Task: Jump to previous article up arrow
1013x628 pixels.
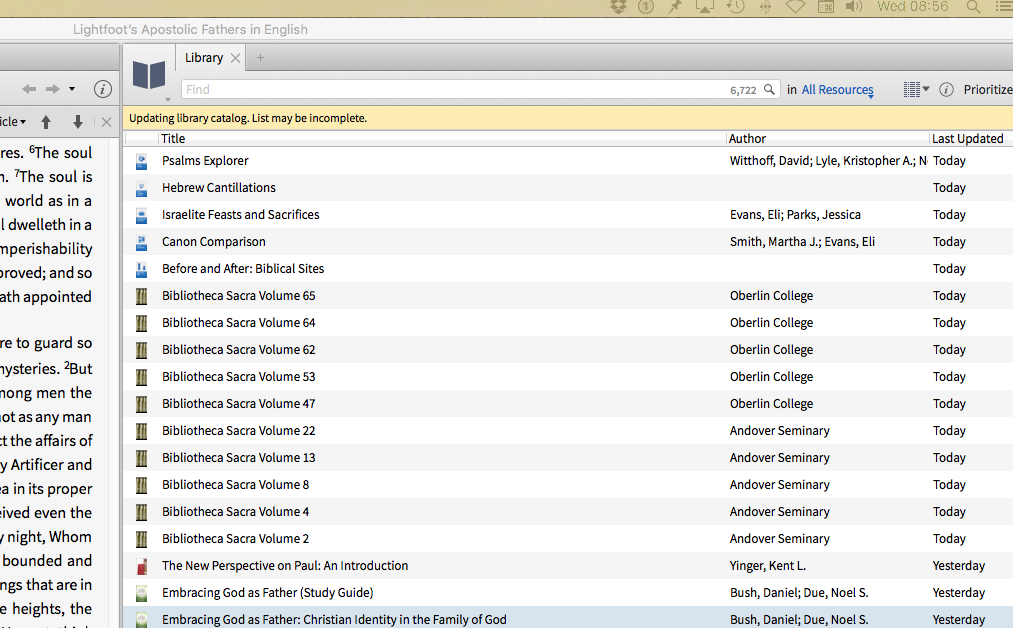Action: pos(46,121)
